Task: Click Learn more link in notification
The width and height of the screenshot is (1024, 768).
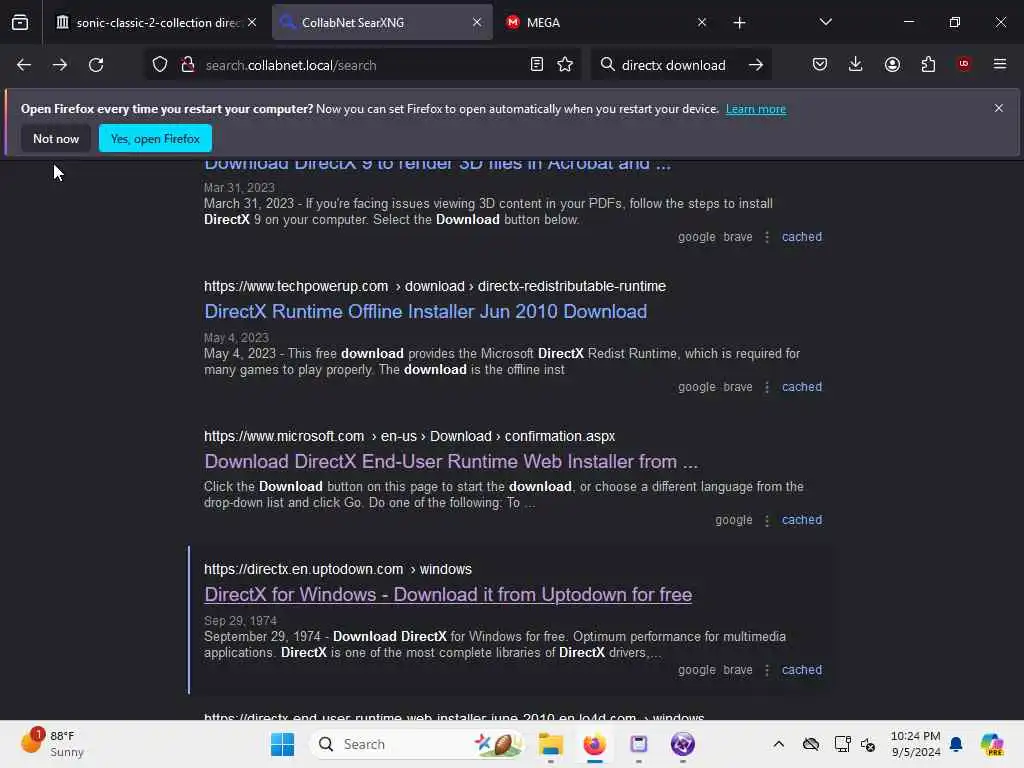Action: click(x=756, y=109)
